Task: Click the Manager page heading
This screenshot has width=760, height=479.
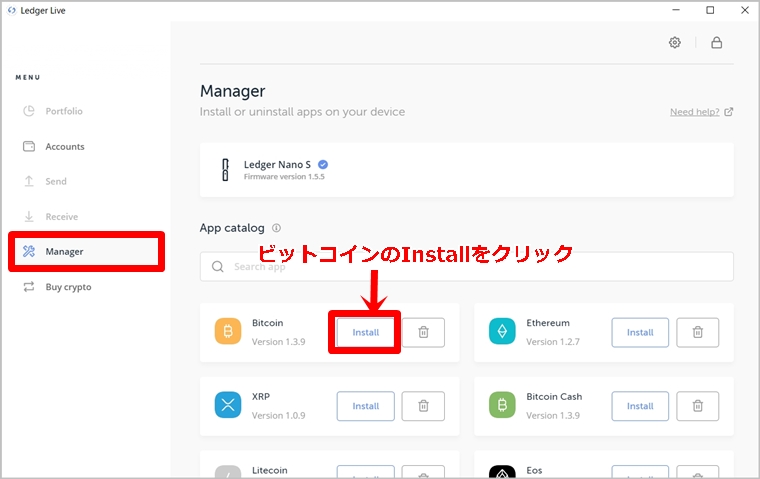Action: tap(233, 91)
